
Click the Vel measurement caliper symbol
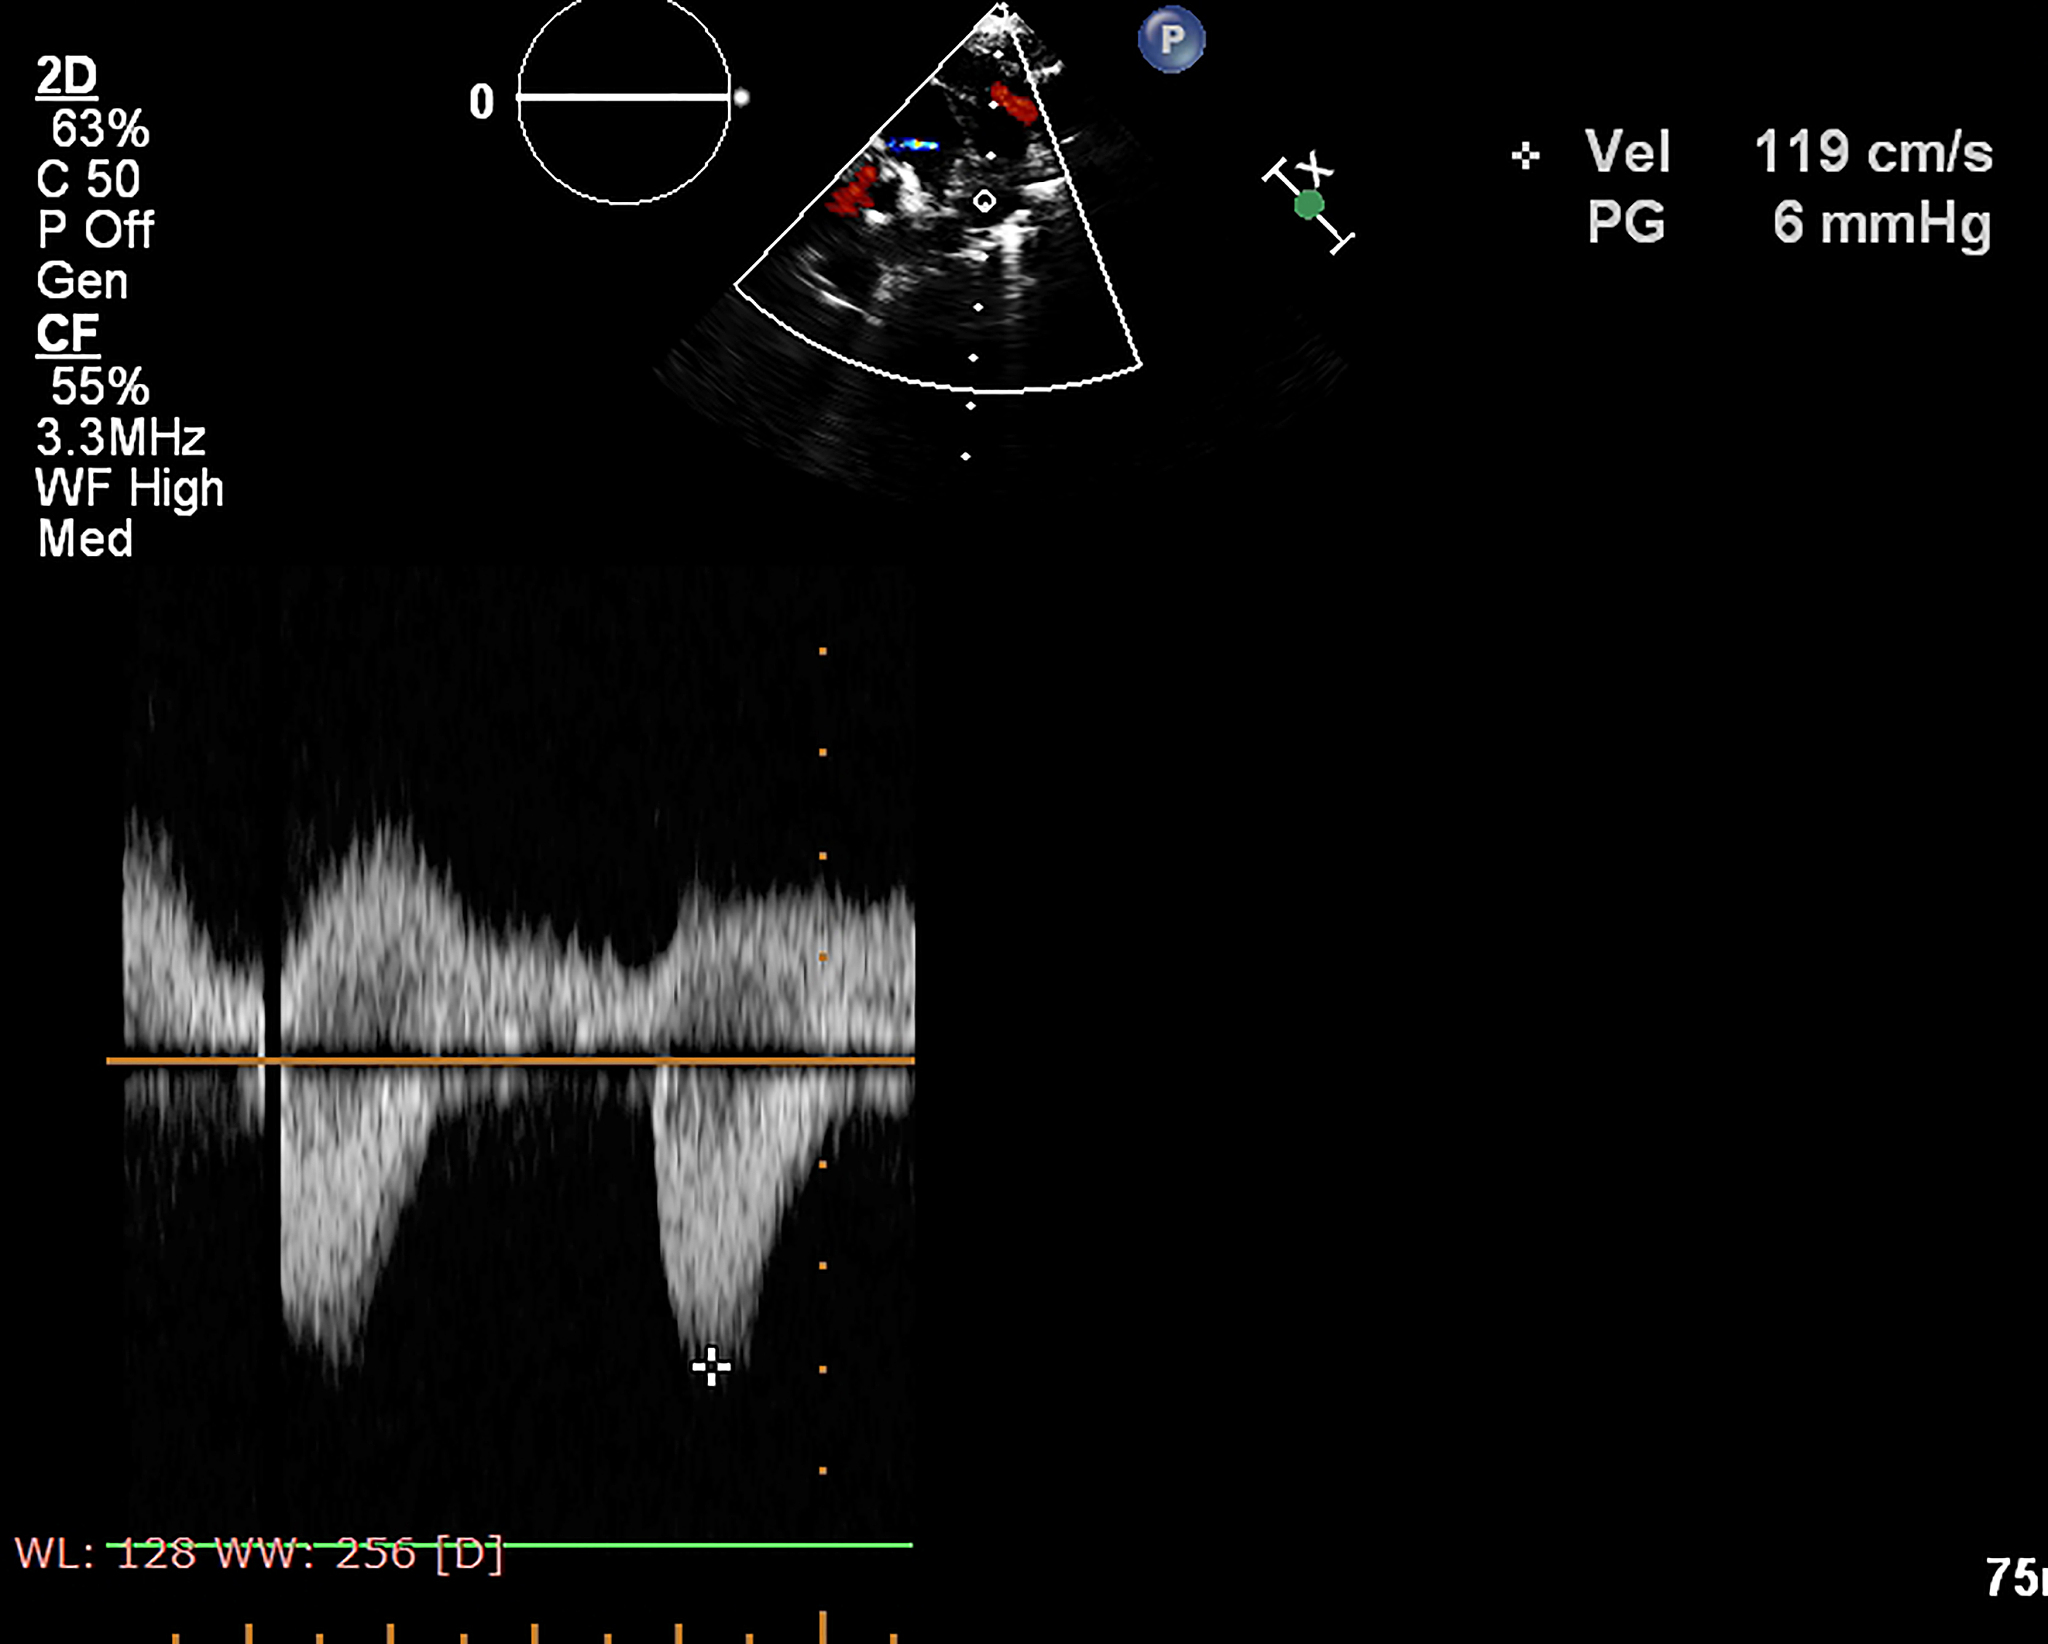(x=1525, y=155)
